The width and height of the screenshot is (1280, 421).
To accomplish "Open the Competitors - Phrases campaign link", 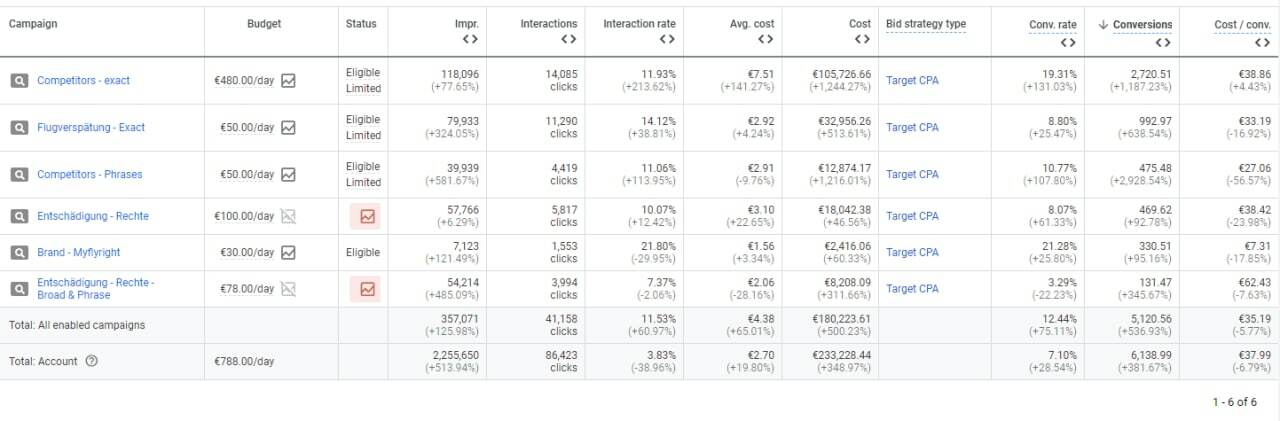I will tap(90, 174).
